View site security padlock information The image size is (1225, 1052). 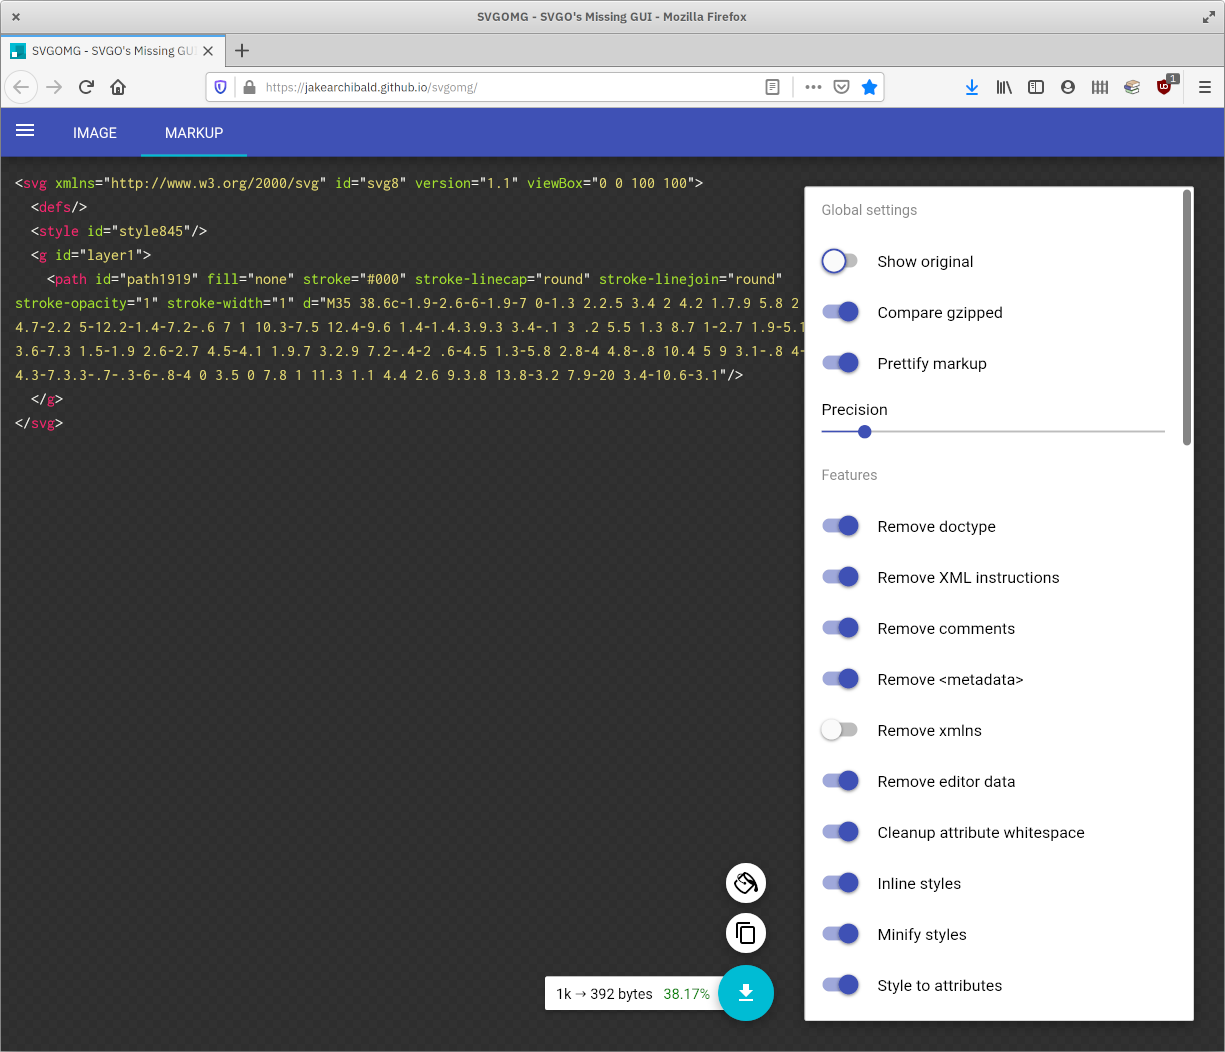(x=249, y=87)
